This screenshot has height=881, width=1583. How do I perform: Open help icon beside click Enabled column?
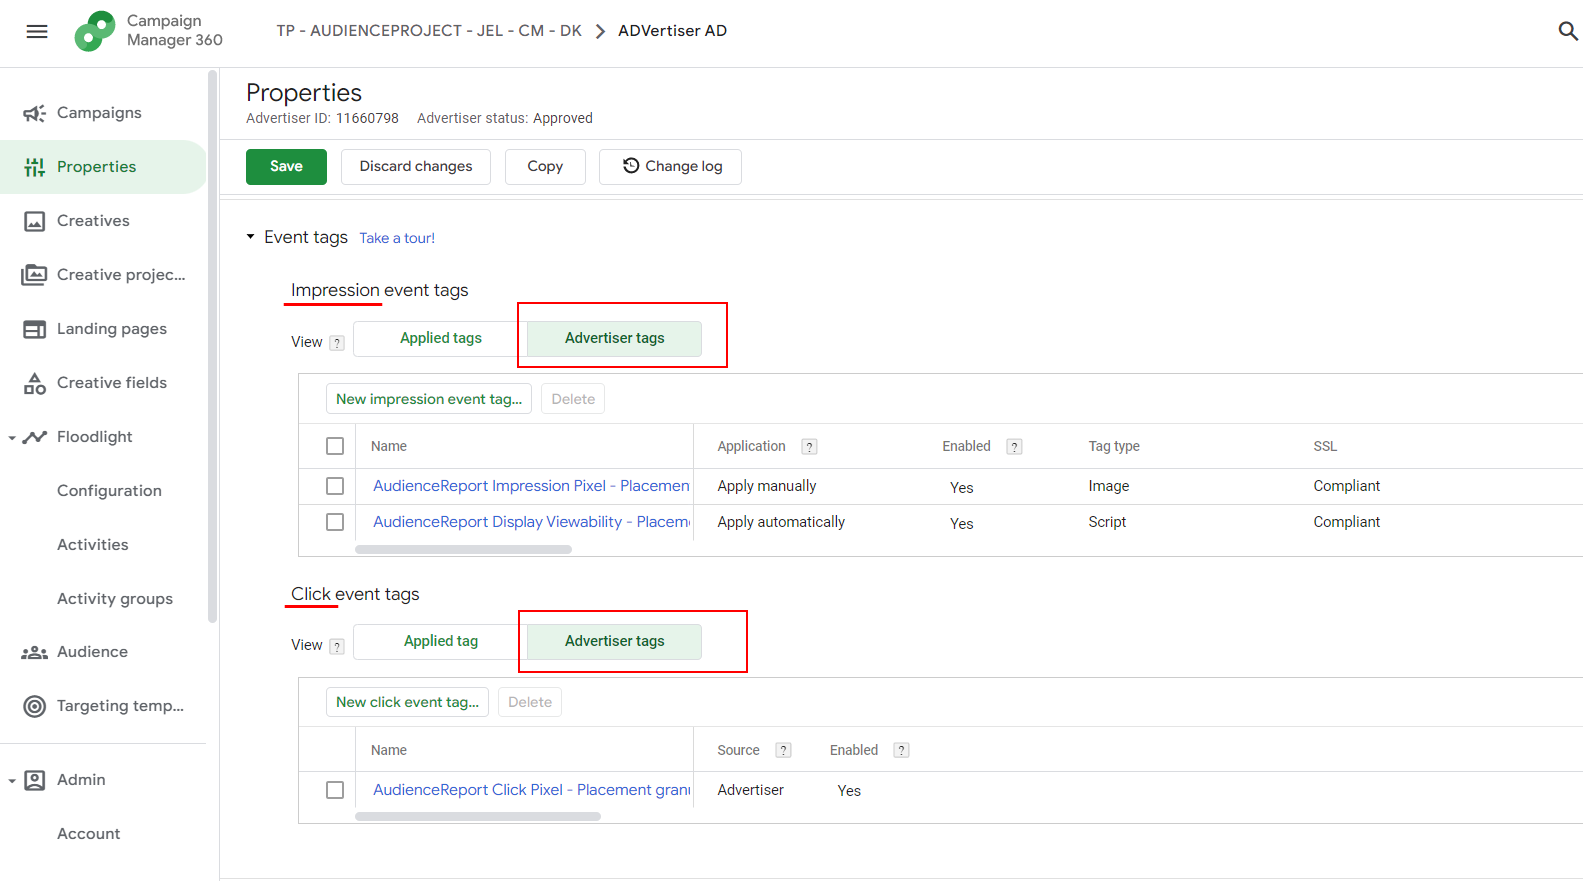point(901,750)
